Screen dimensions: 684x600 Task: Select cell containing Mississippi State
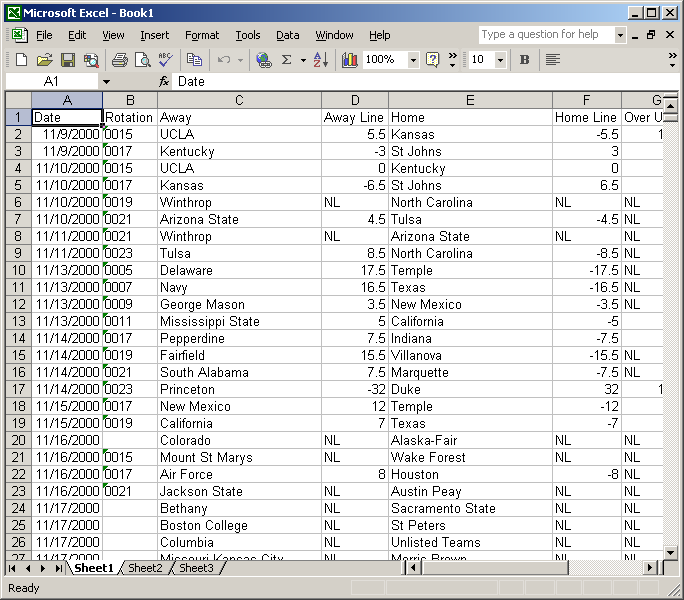click(x=239, y=321)
